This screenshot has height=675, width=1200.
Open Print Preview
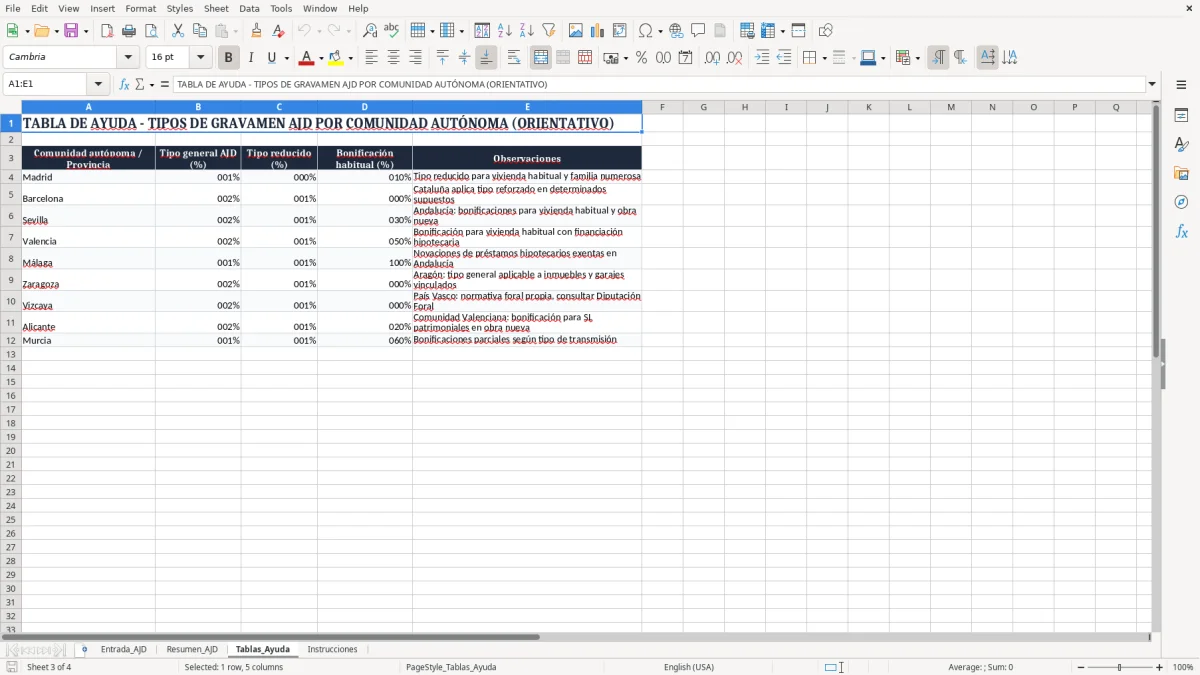coord(151,31)
